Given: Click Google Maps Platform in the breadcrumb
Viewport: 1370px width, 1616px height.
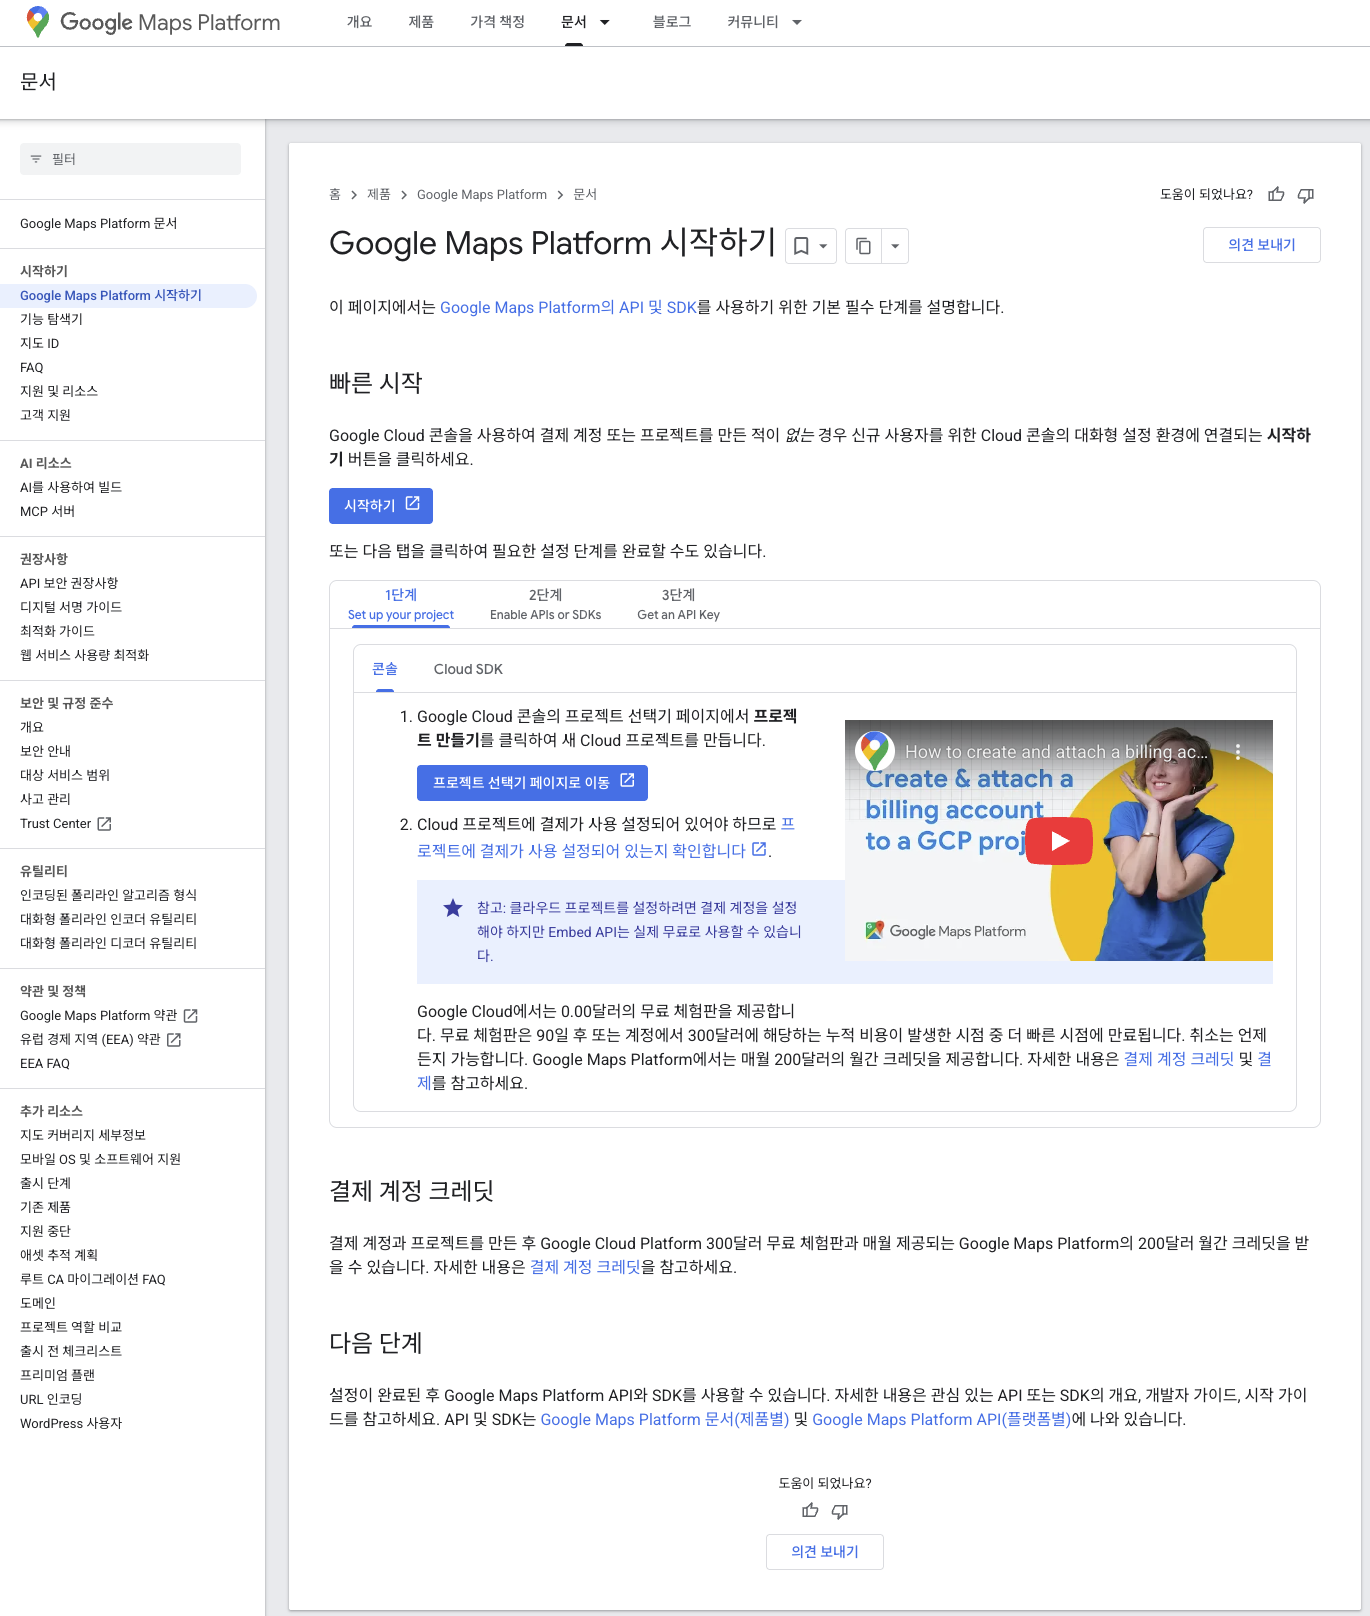Looking at the screenshot, I should click(482, 195).
